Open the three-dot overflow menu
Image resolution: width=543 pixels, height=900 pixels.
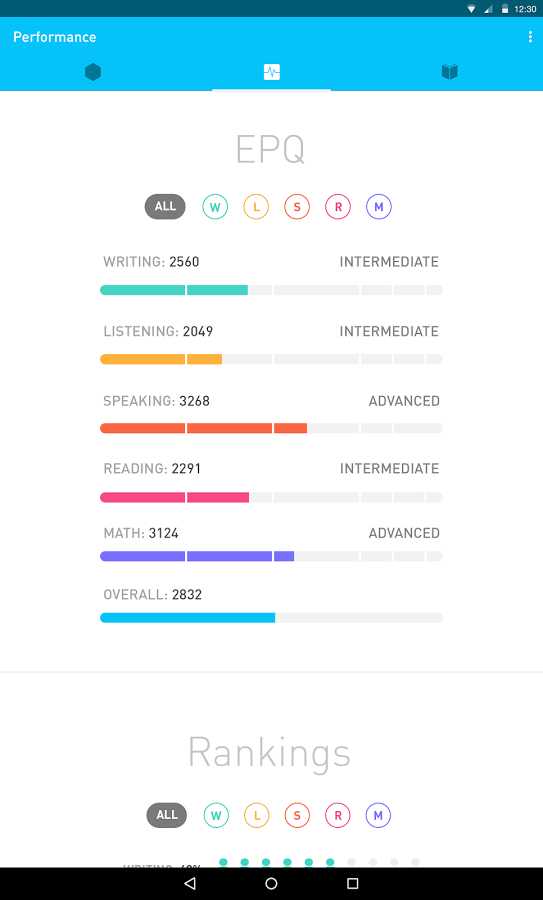pos(529,37)
